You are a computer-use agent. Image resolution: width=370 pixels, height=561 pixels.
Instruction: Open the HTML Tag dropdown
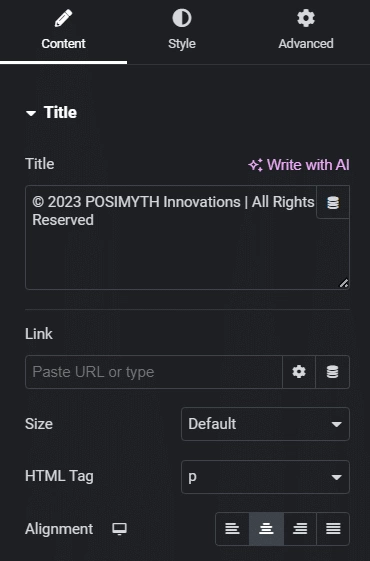(x=265, y=477)
